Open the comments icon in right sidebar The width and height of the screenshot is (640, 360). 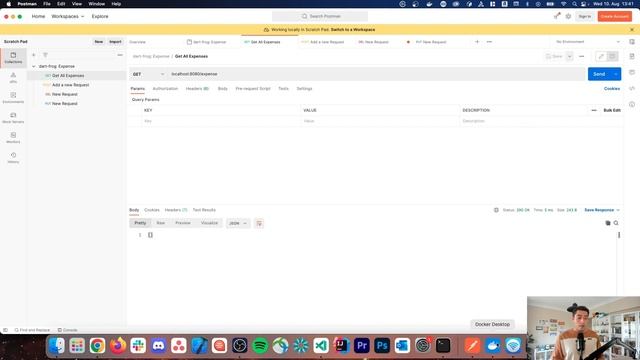tap(632, 72)
